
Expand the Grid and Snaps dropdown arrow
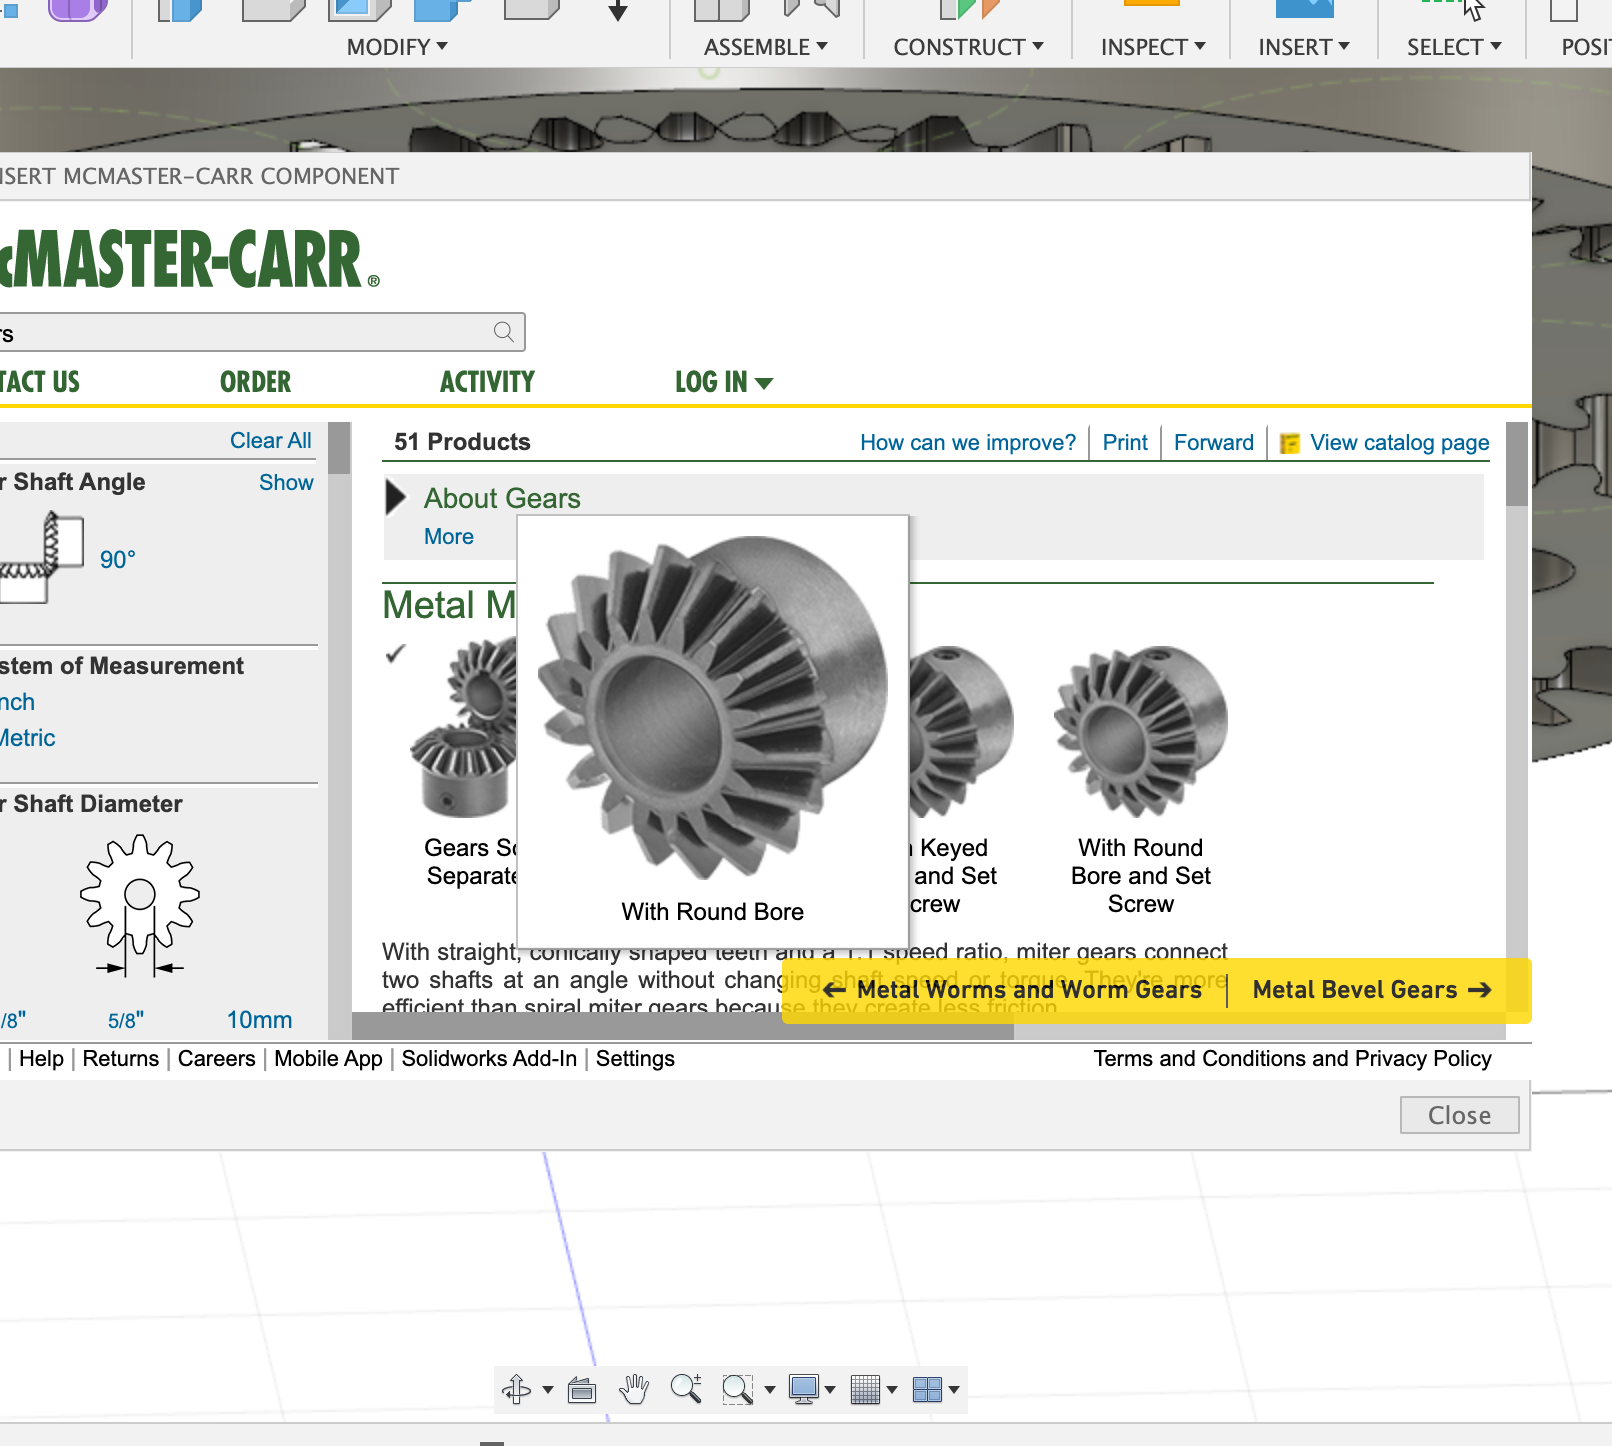892,1389
